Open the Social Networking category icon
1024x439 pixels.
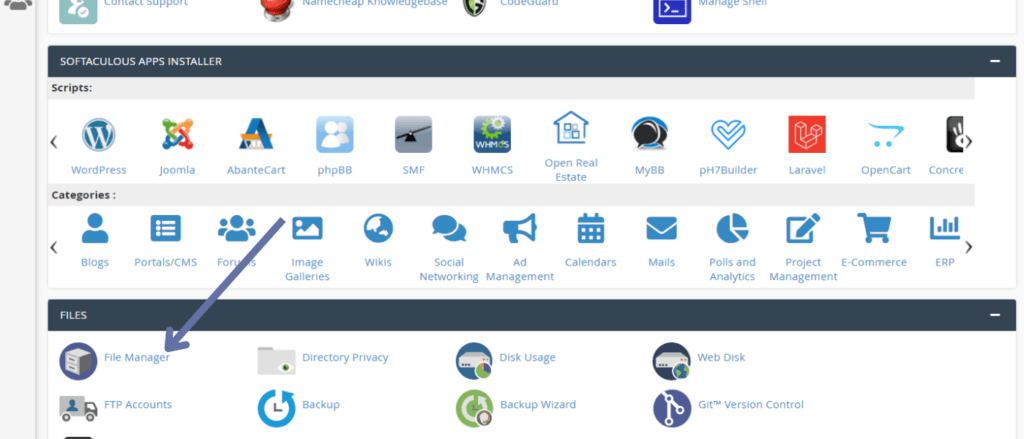tap(449, 229)
